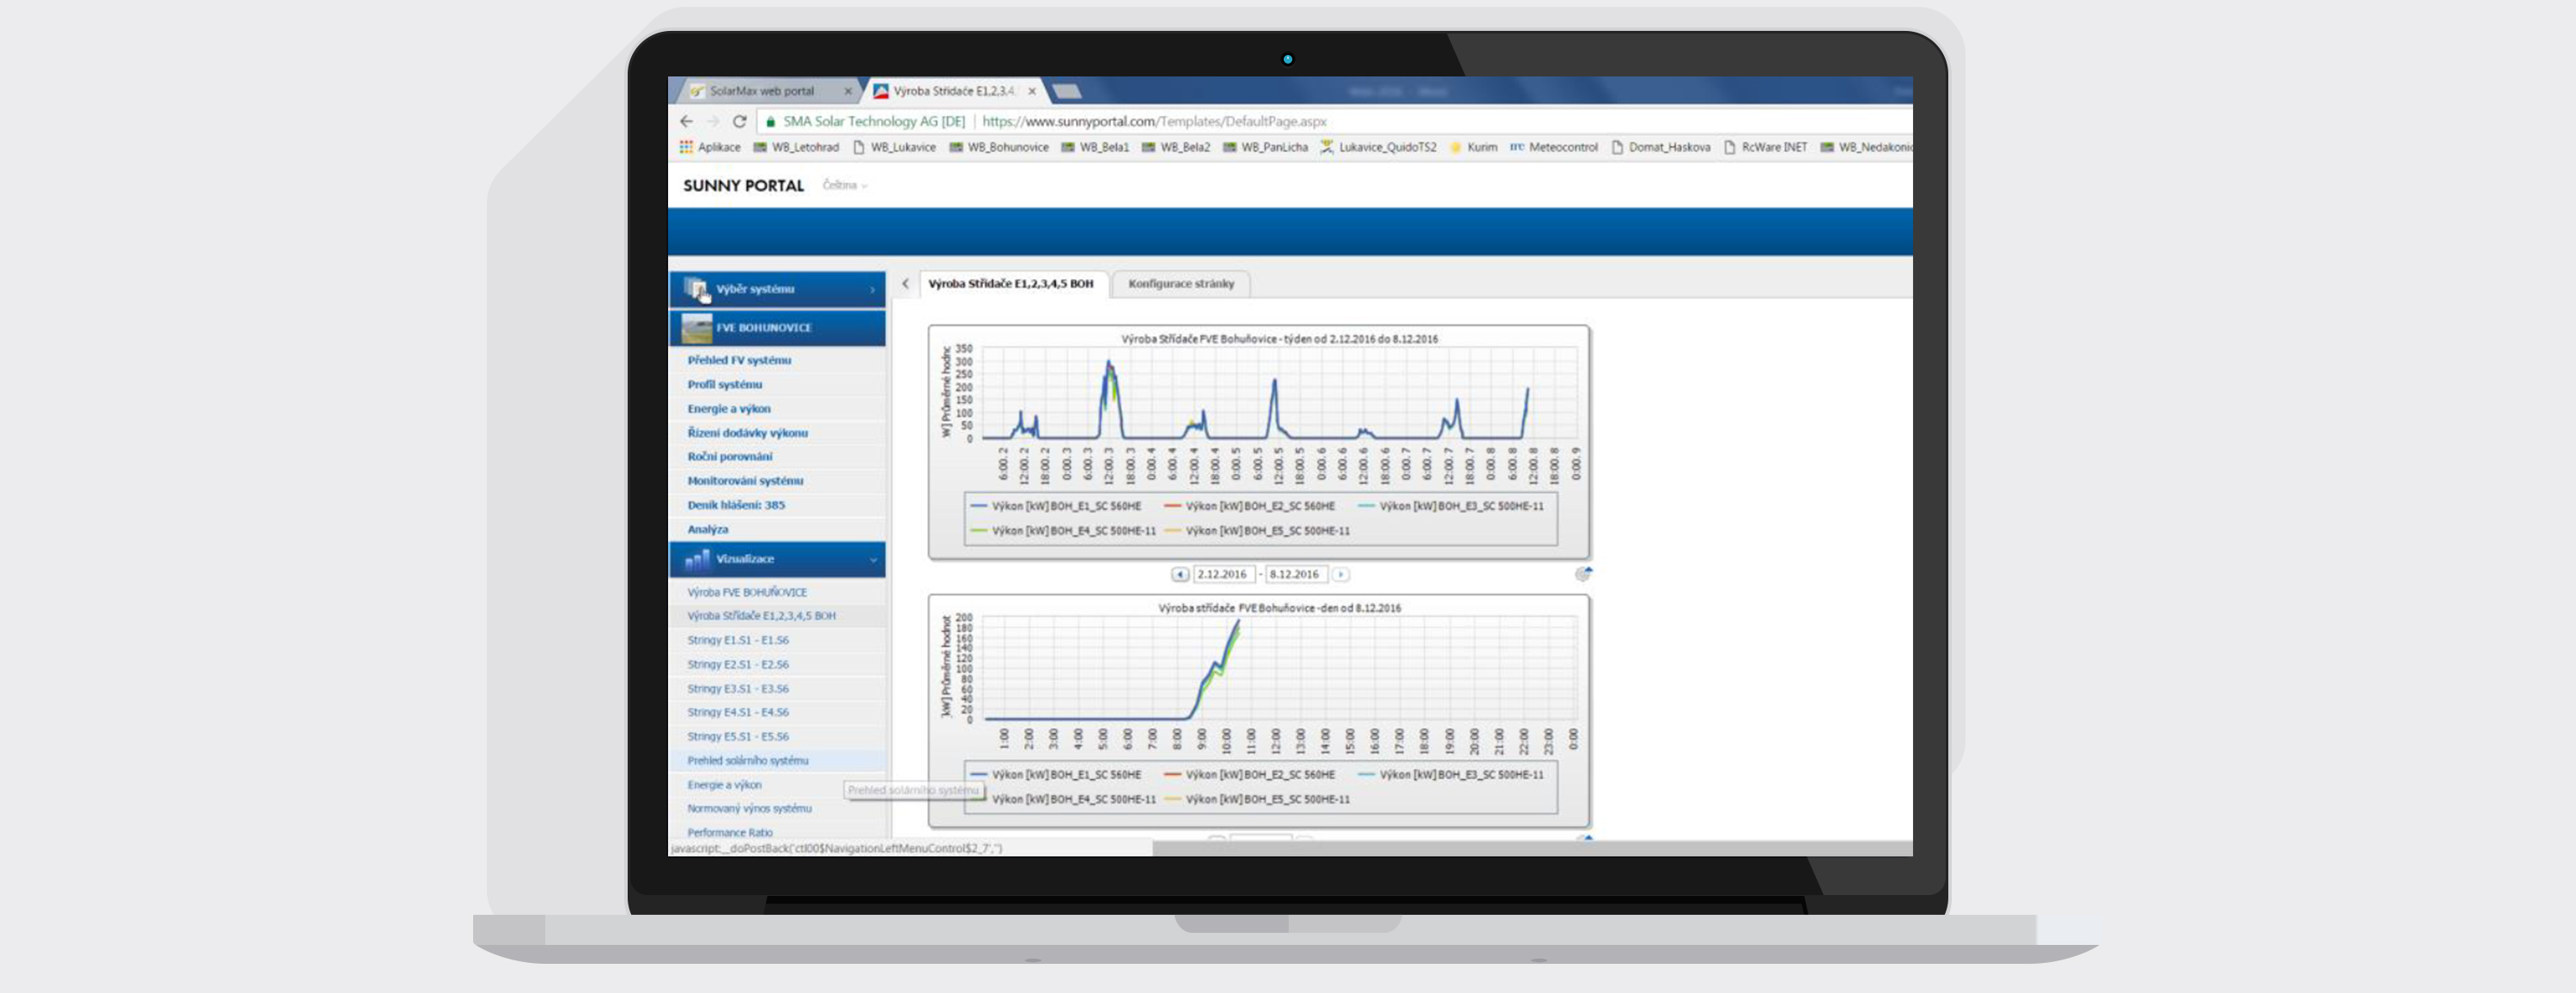2576x993 pixels.
Task: Open Přehled solárního systému
Action: tap(748, 760)
